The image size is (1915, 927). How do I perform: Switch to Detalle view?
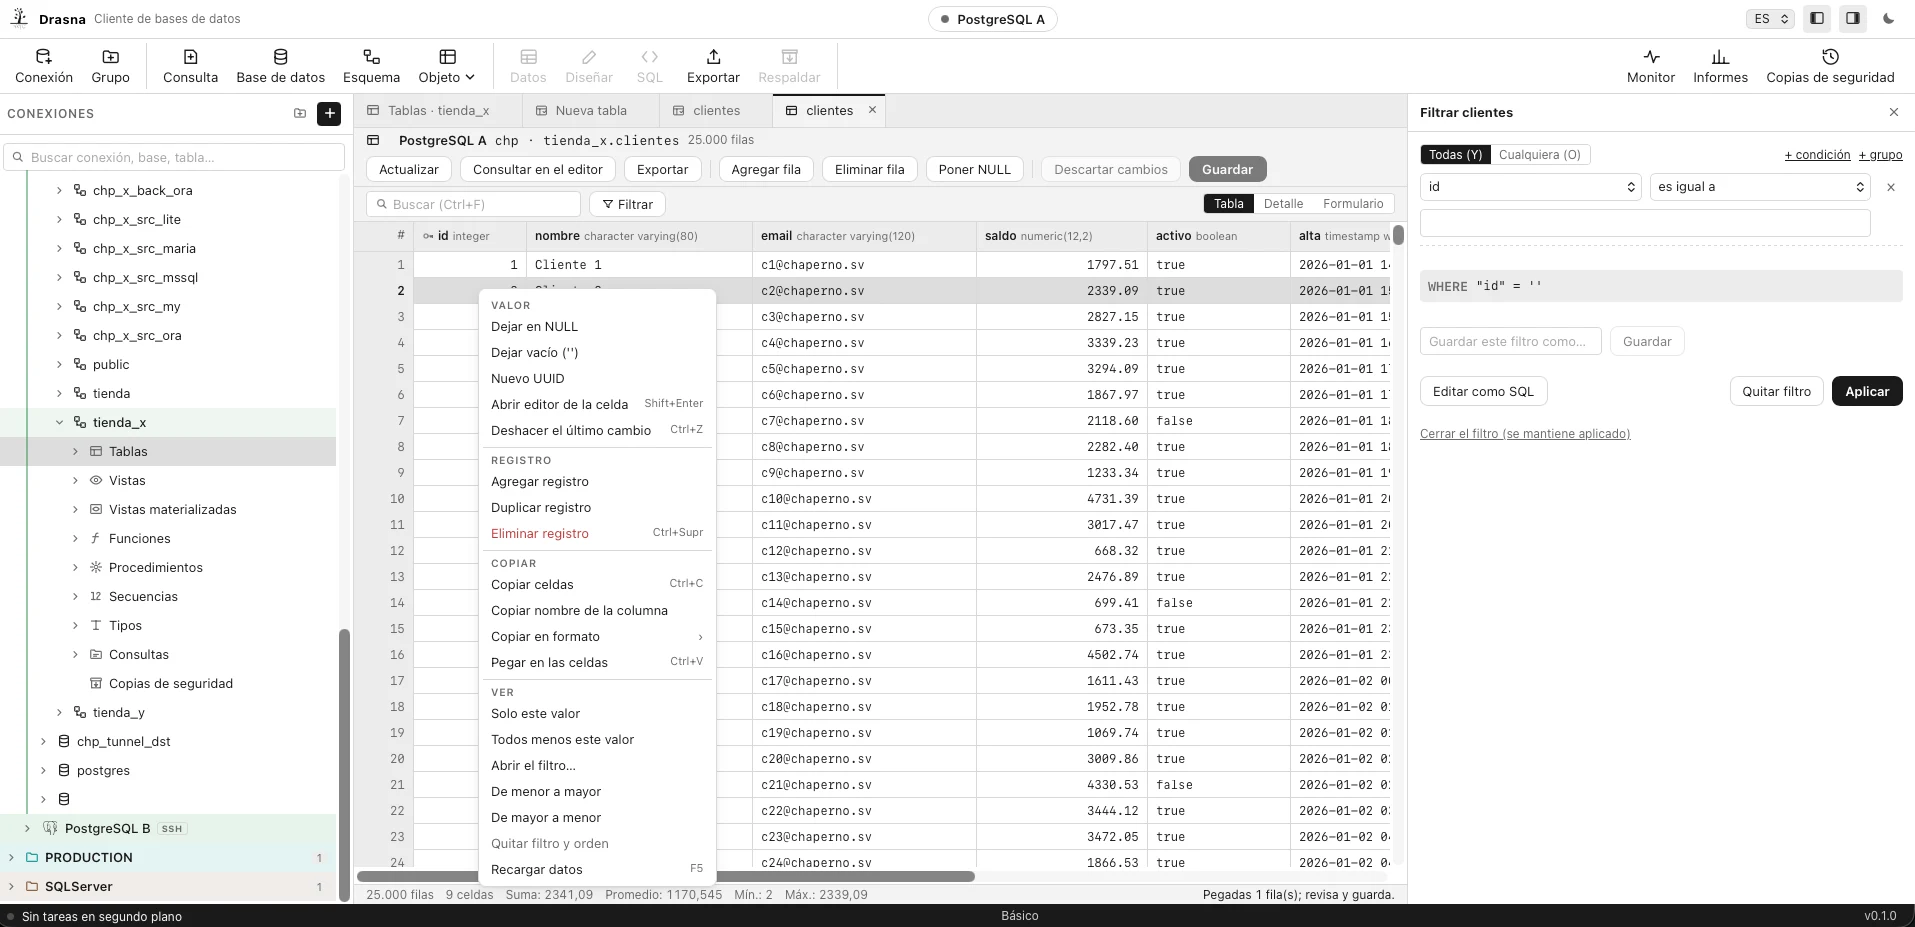pos(1283,204)
